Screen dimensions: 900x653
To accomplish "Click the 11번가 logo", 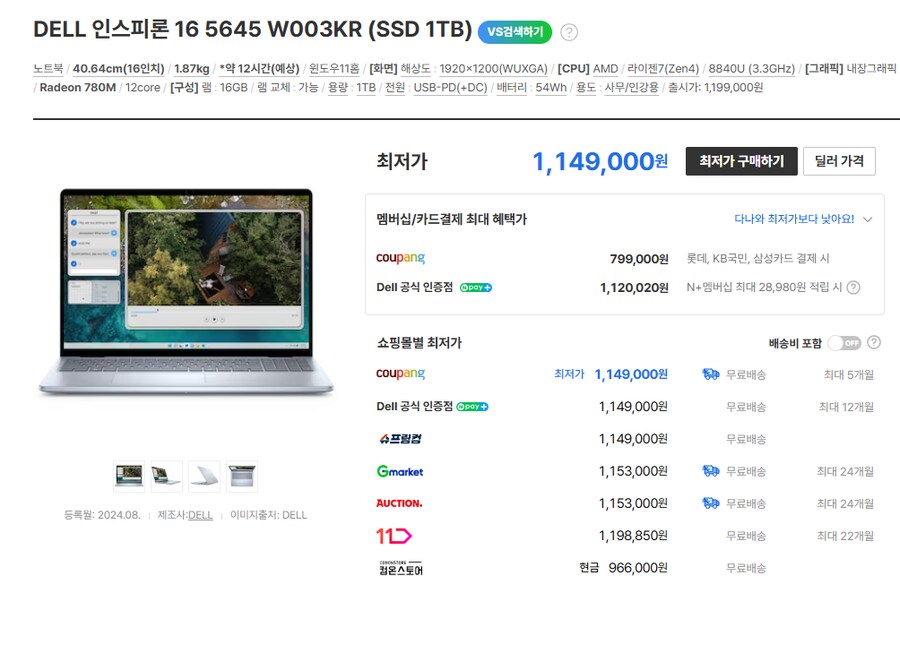I will tap(394, 536).
